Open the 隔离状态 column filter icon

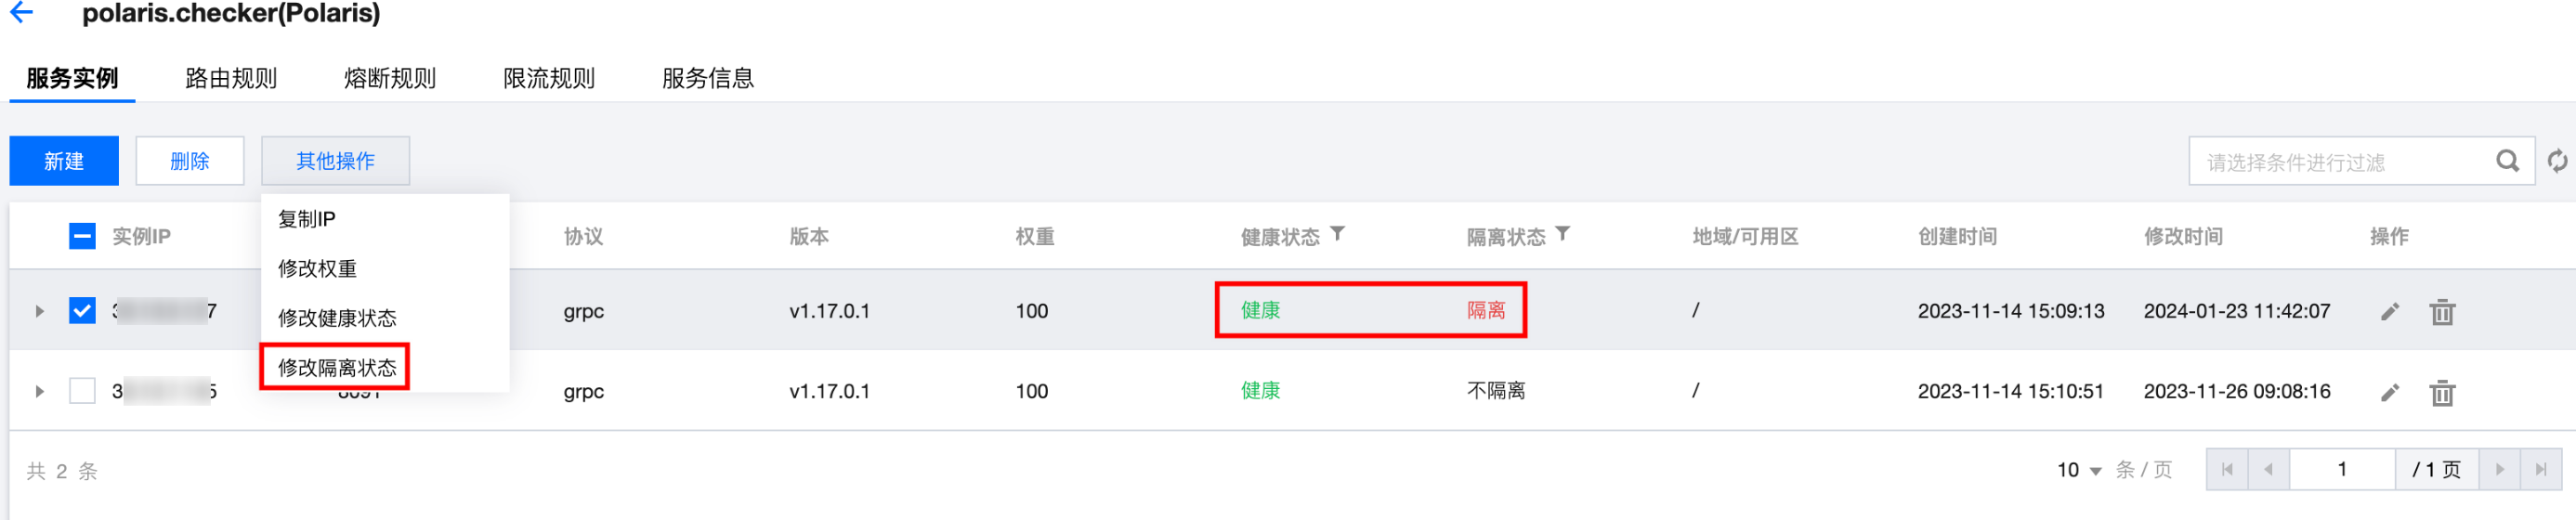click(x=1562, y=234)
